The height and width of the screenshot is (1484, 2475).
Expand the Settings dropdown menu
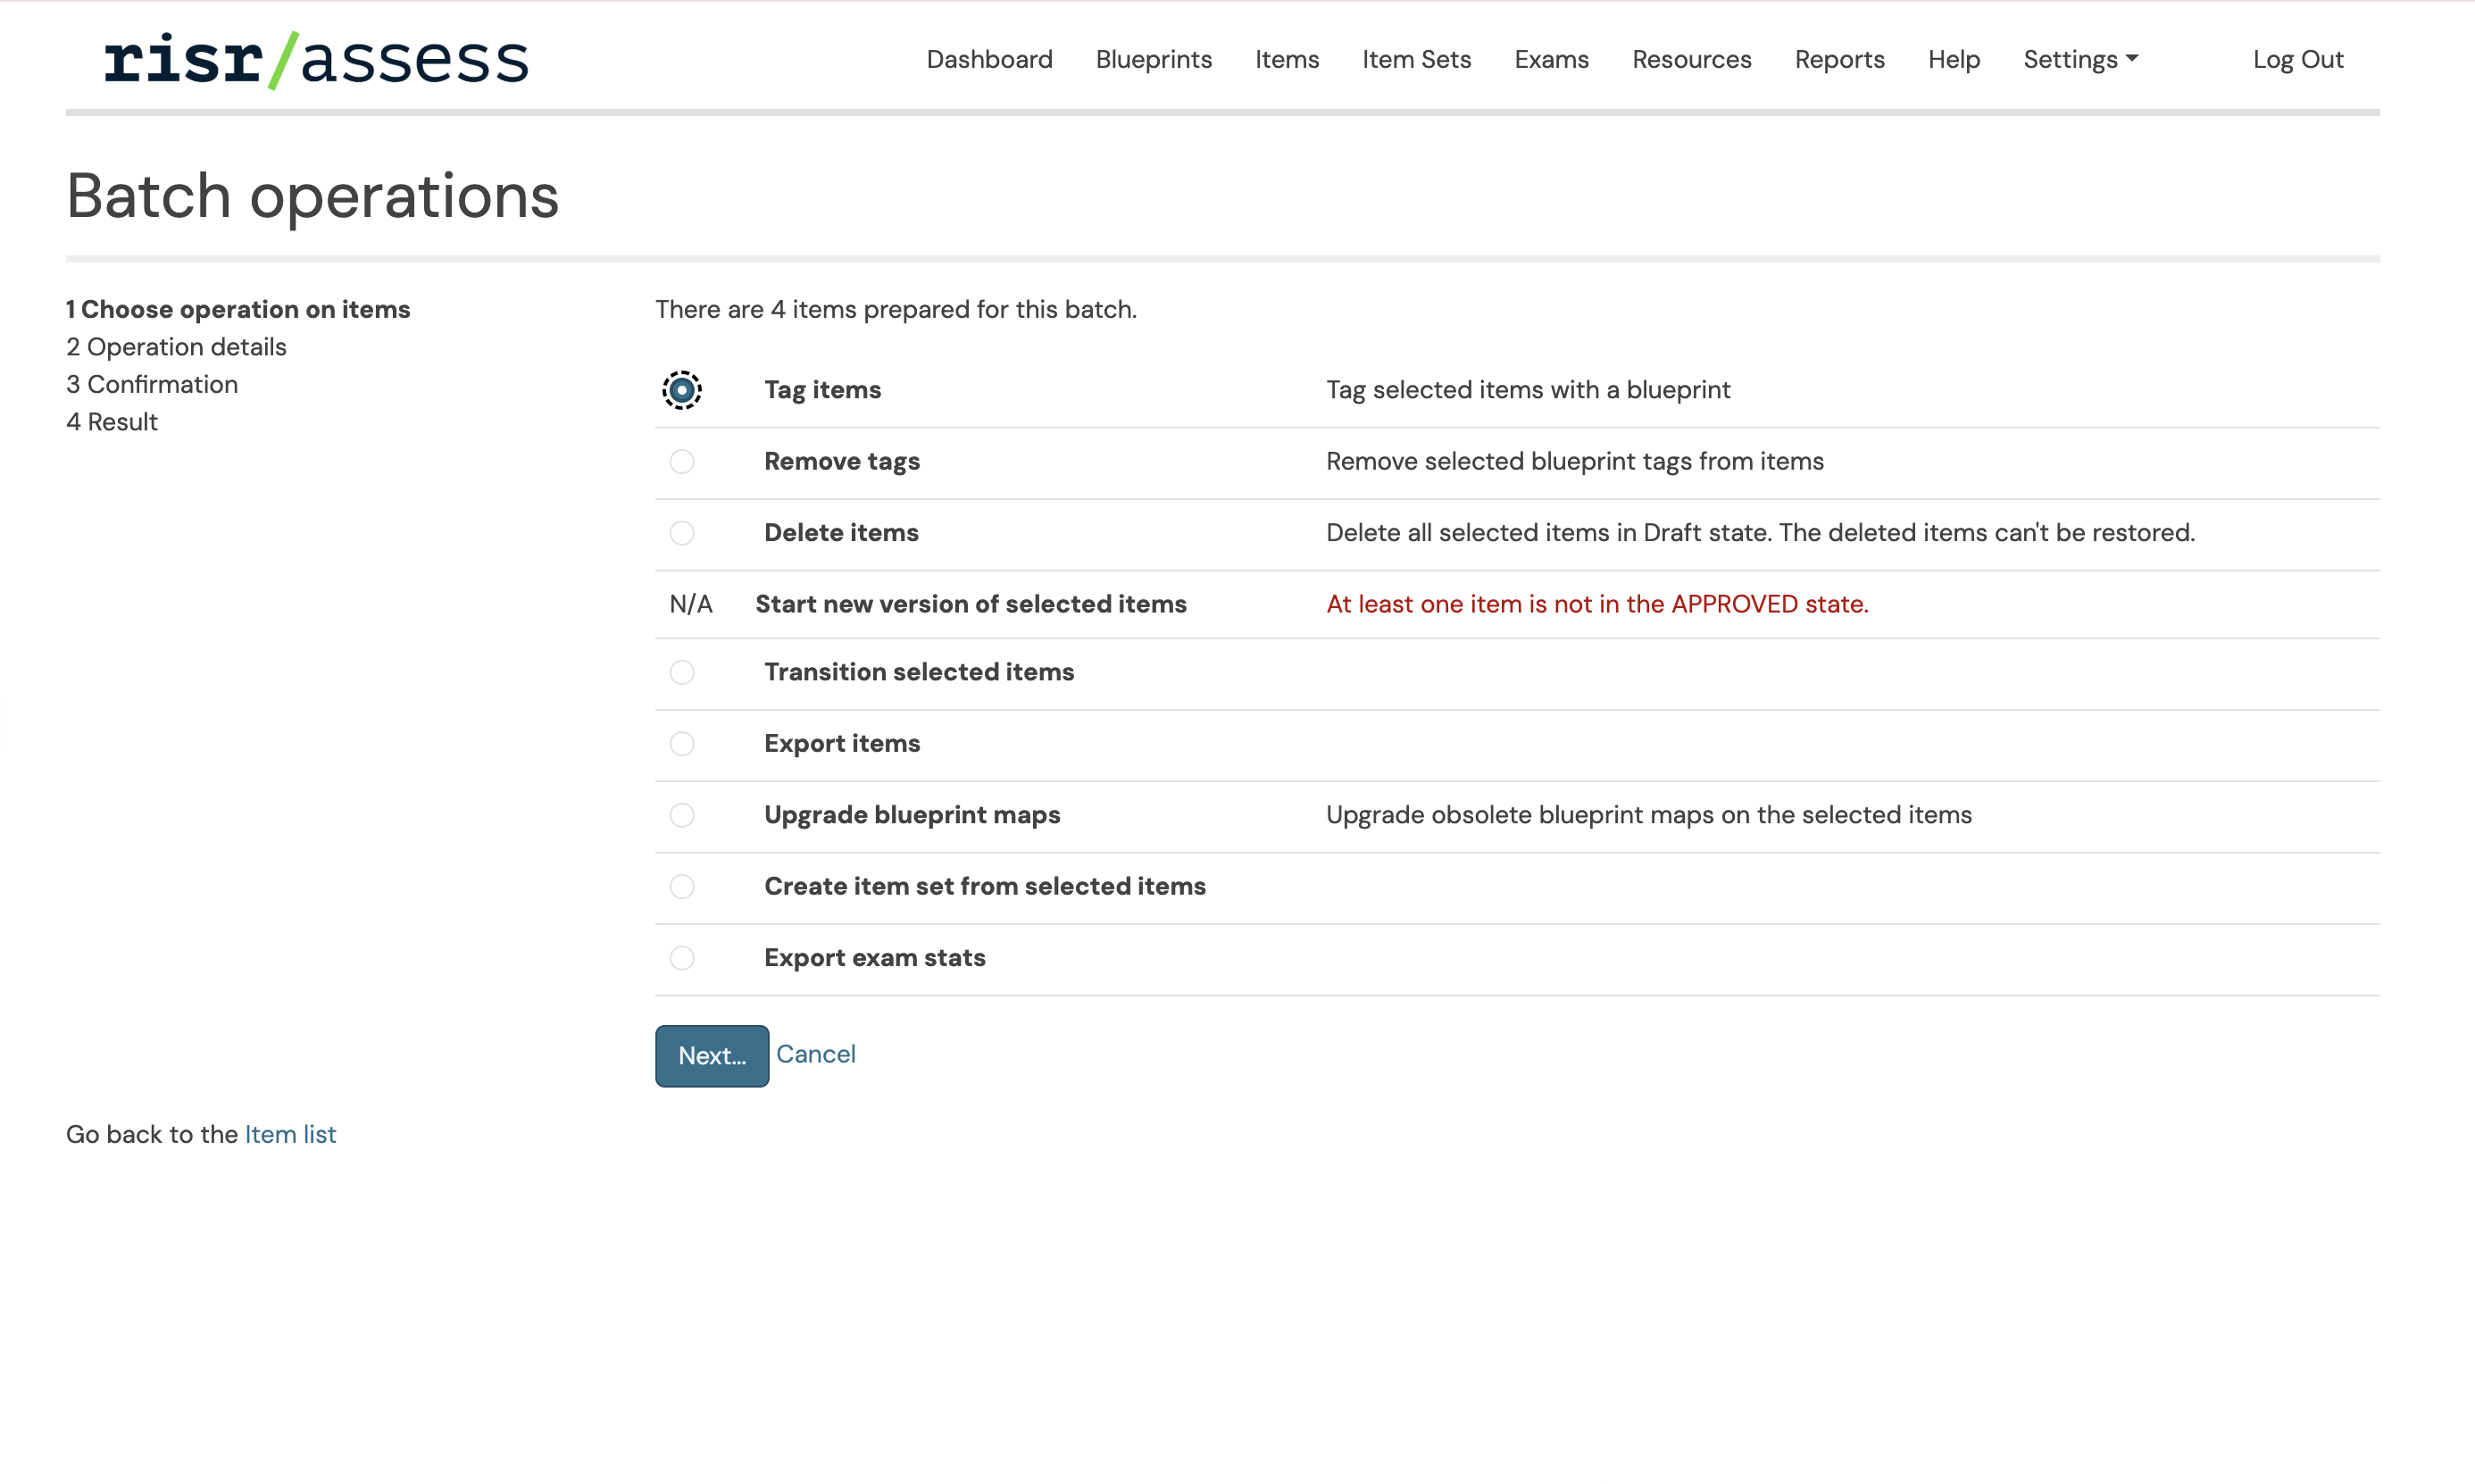(2080, 60)
